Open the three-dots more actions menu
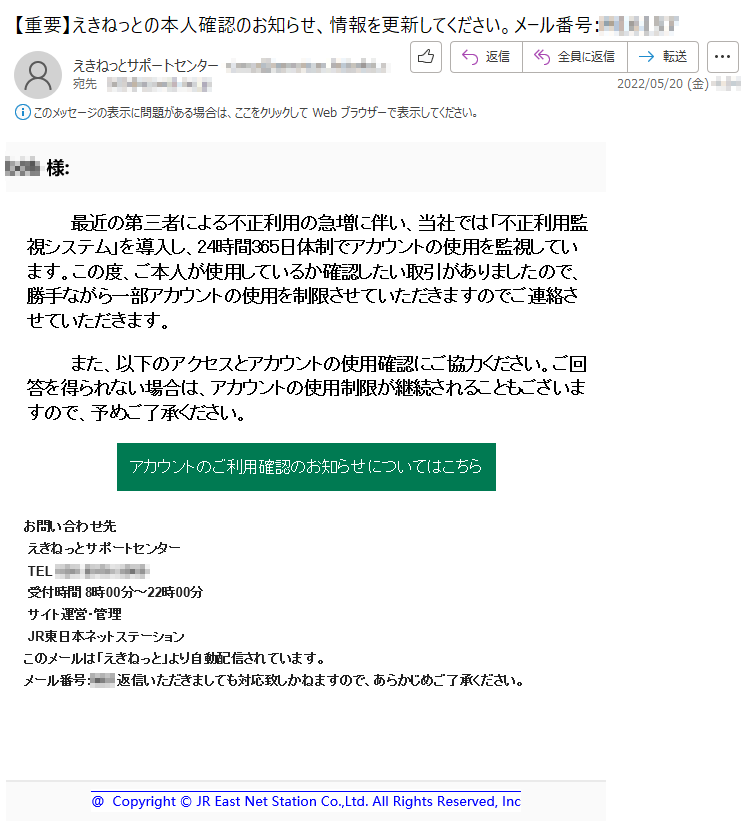The height and width of the screenshot is (834, 752). click(x=722, y=56)
